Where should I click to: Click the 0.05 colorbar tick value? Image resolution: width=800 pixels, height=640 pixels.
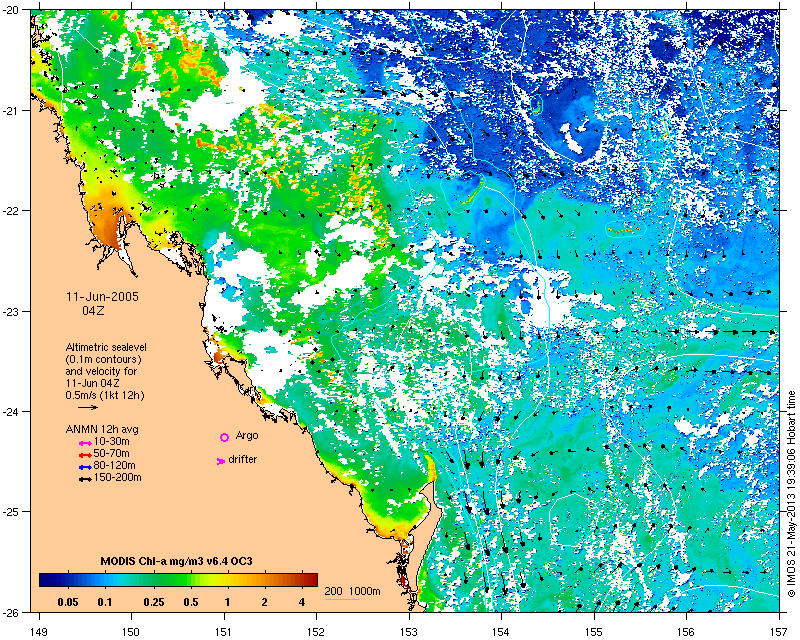(x=68, y=602)
